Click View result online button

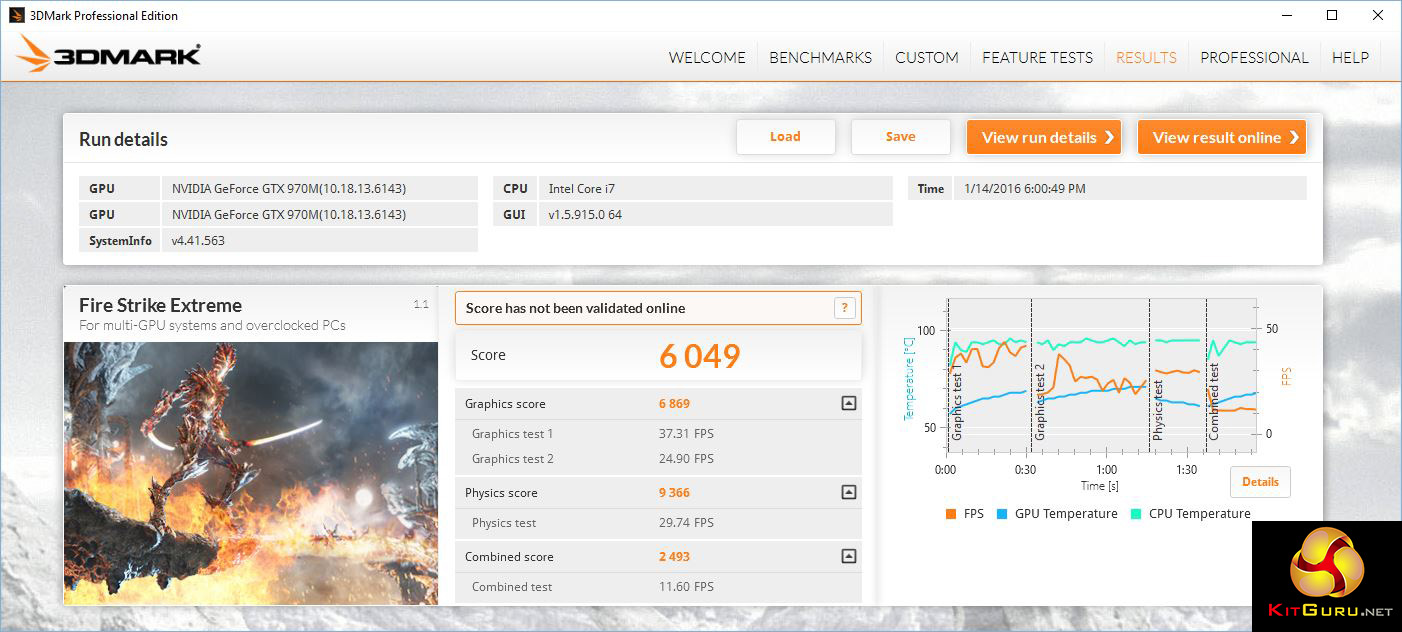(x=1221, y=138)
